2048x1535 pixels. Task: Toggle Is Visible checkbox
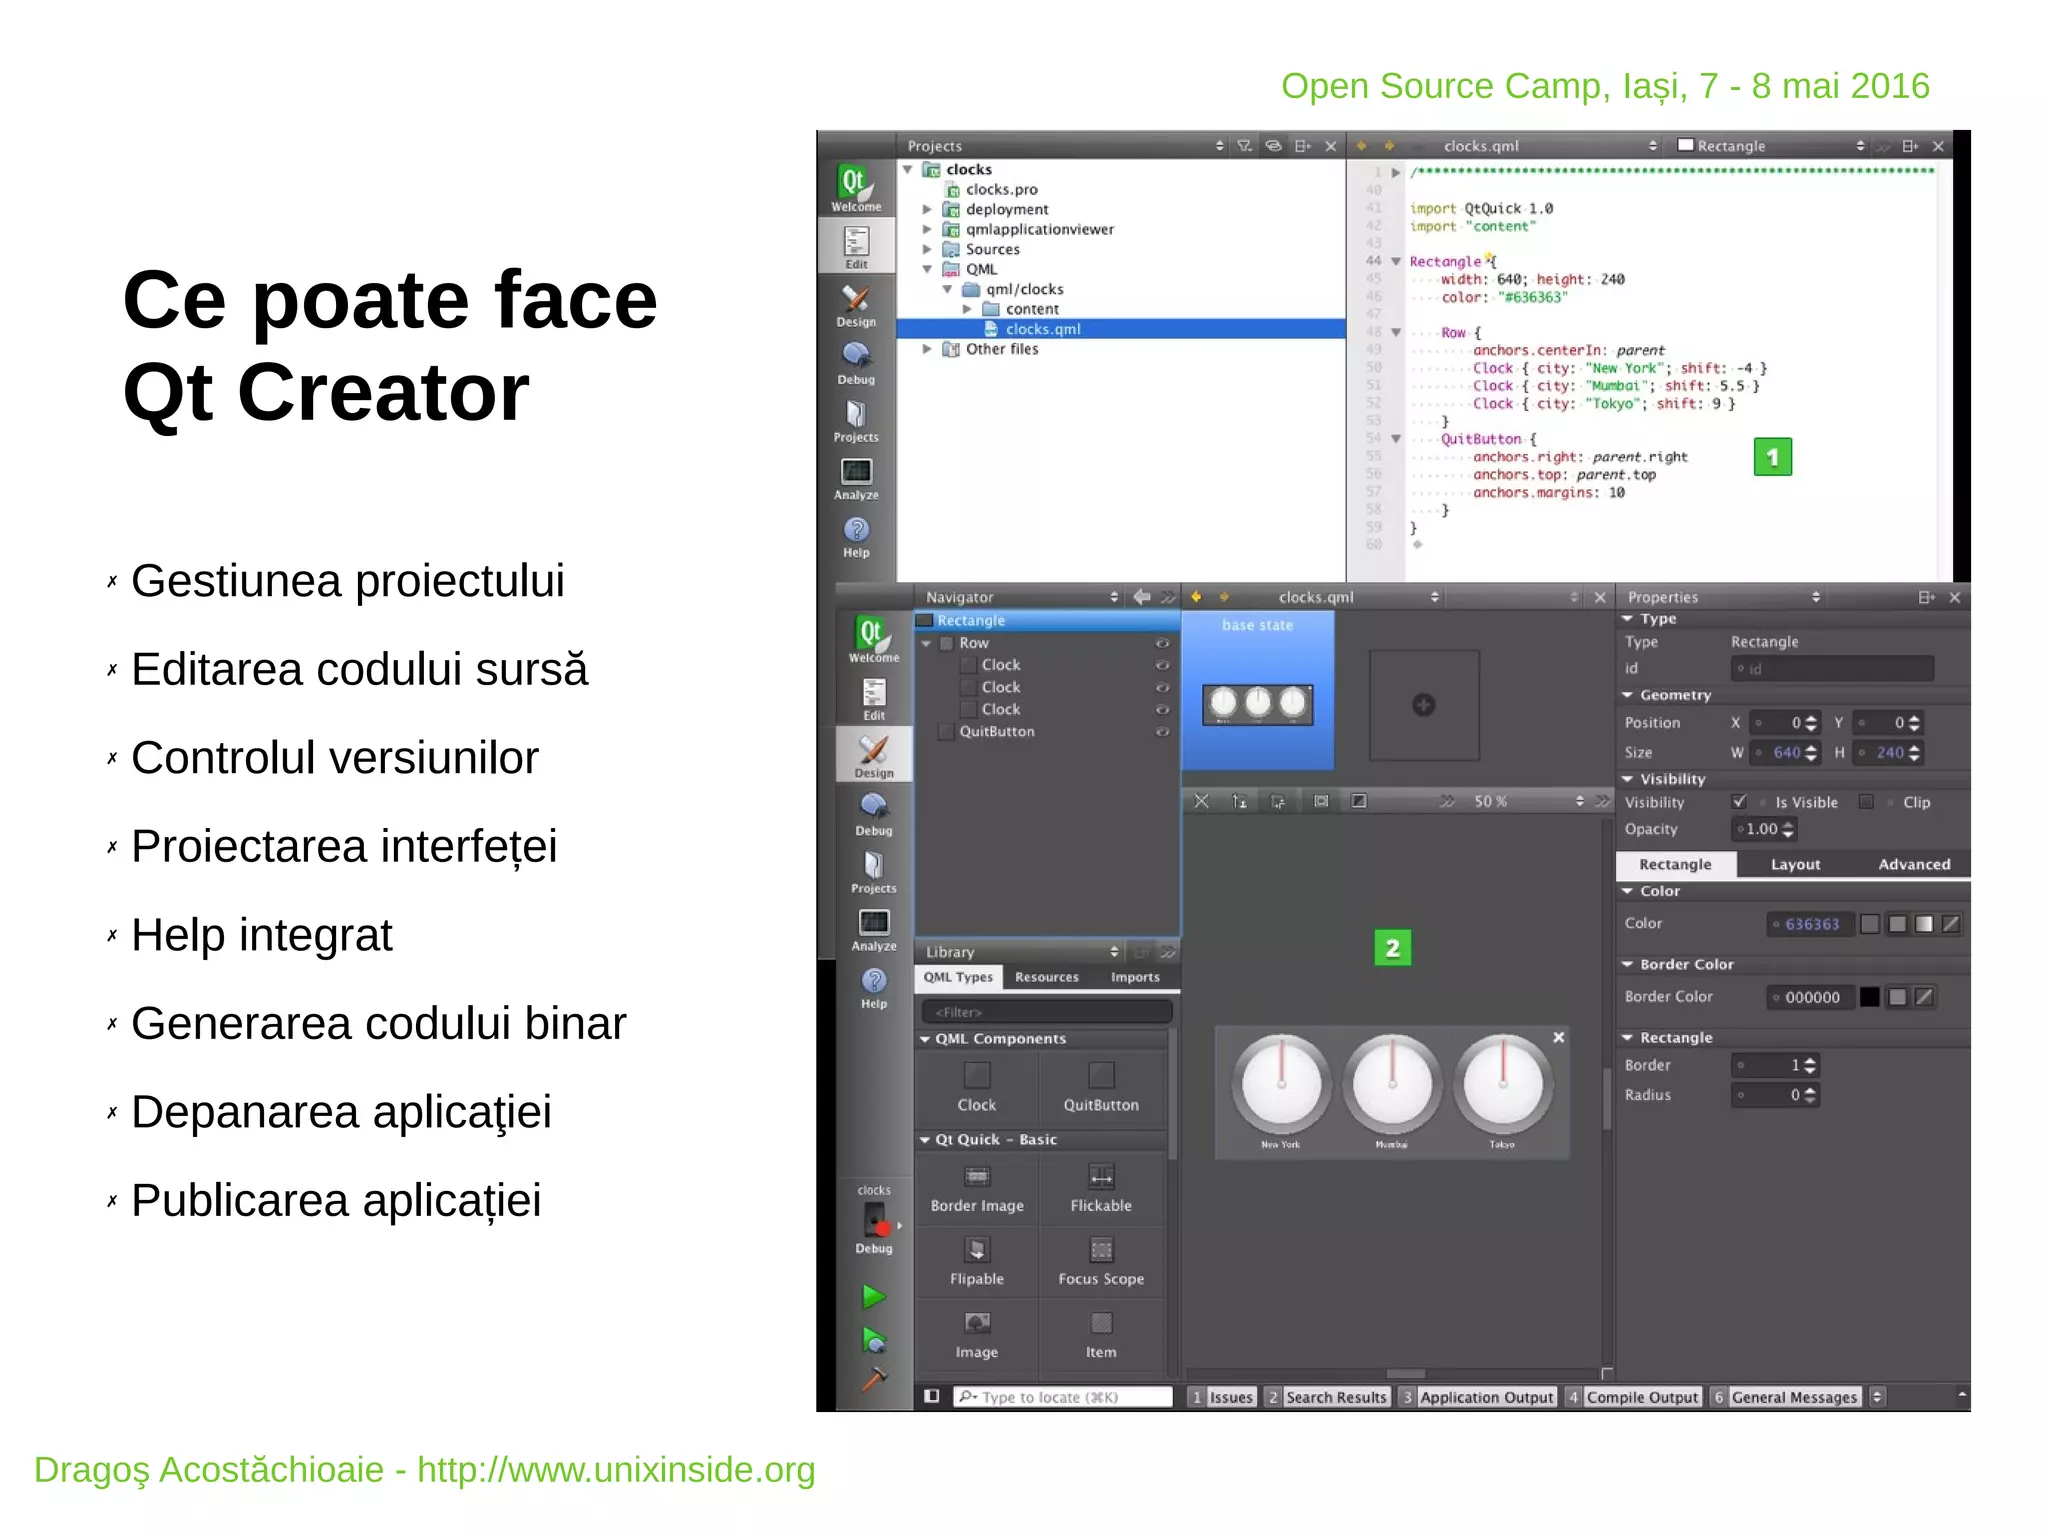(x=1740, y=801)
